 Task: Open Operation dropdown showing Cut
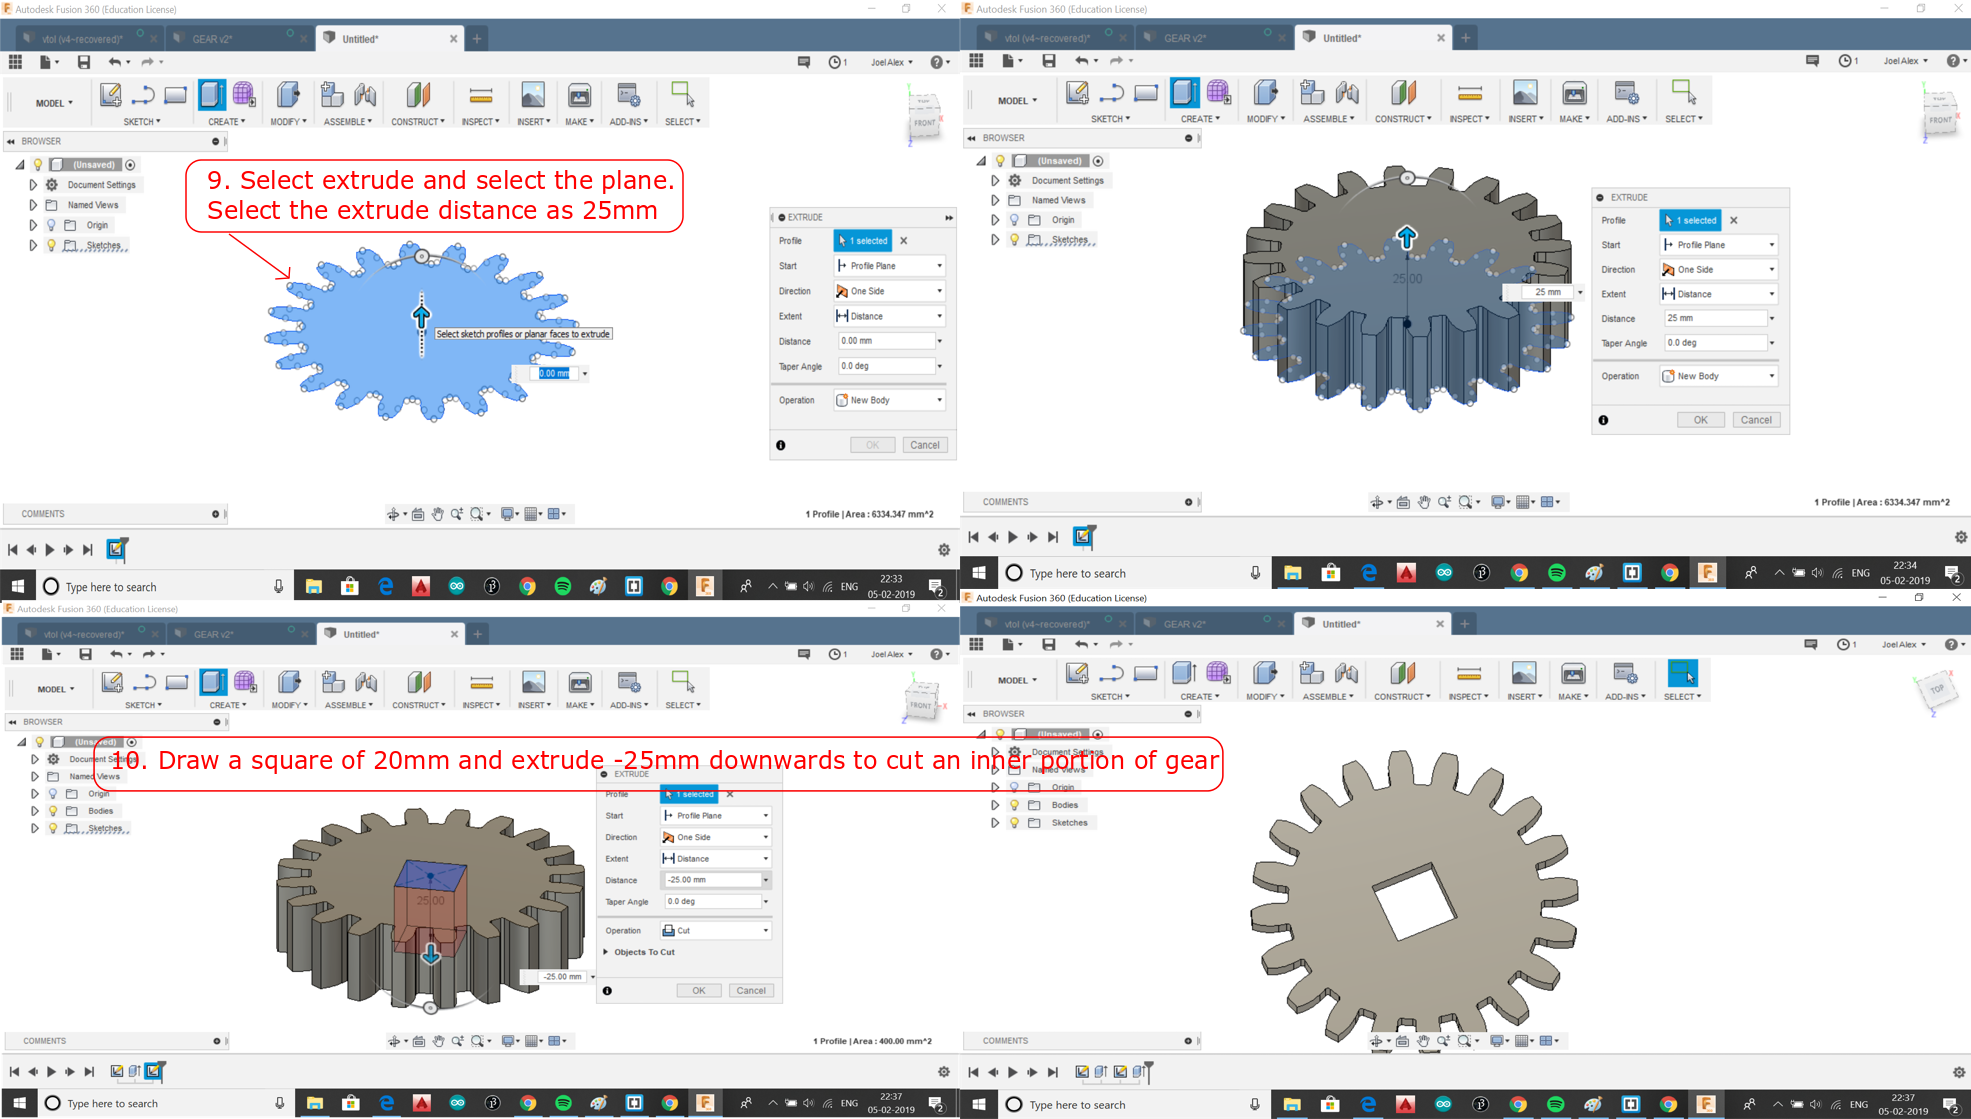coord(716,931)
